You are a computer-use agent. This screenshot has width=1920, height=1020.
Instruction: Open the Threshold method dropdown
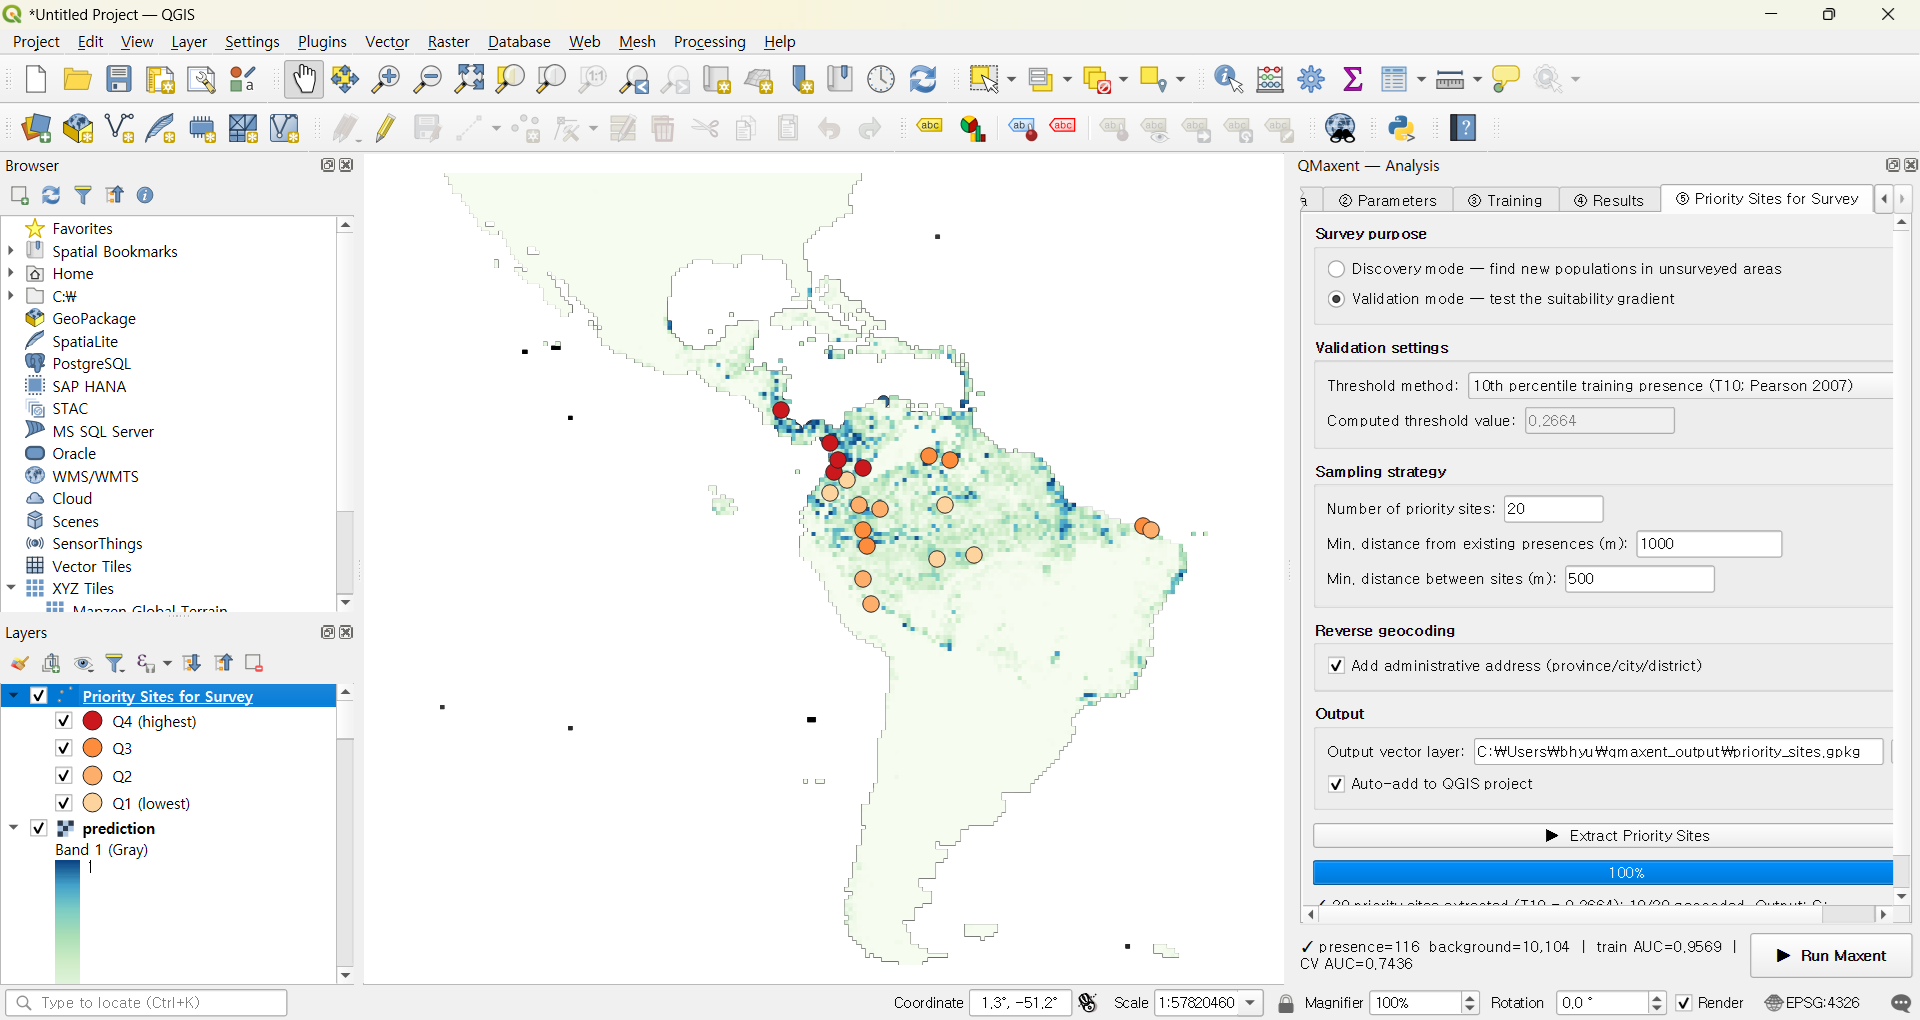click(x=1681, y=386)
